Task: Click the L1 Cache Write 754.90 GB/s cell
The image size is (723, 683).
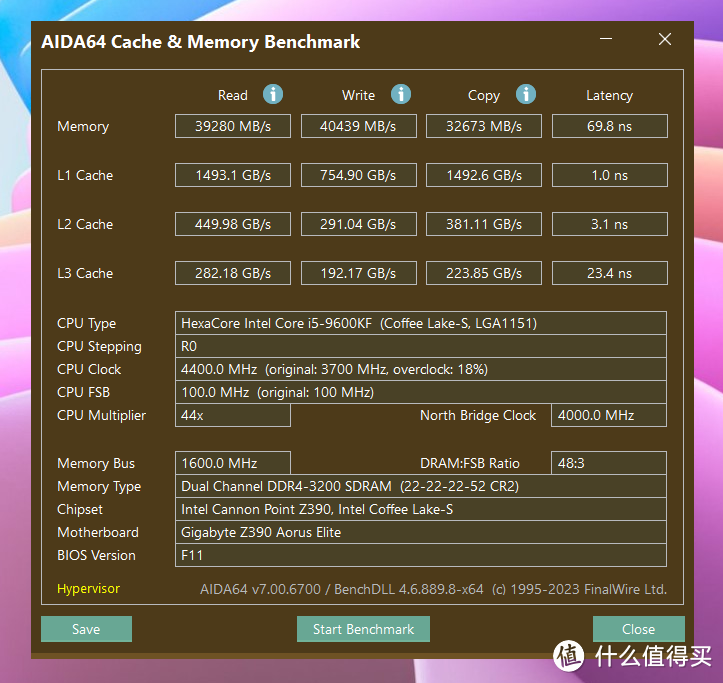Action: pos(359,175)
